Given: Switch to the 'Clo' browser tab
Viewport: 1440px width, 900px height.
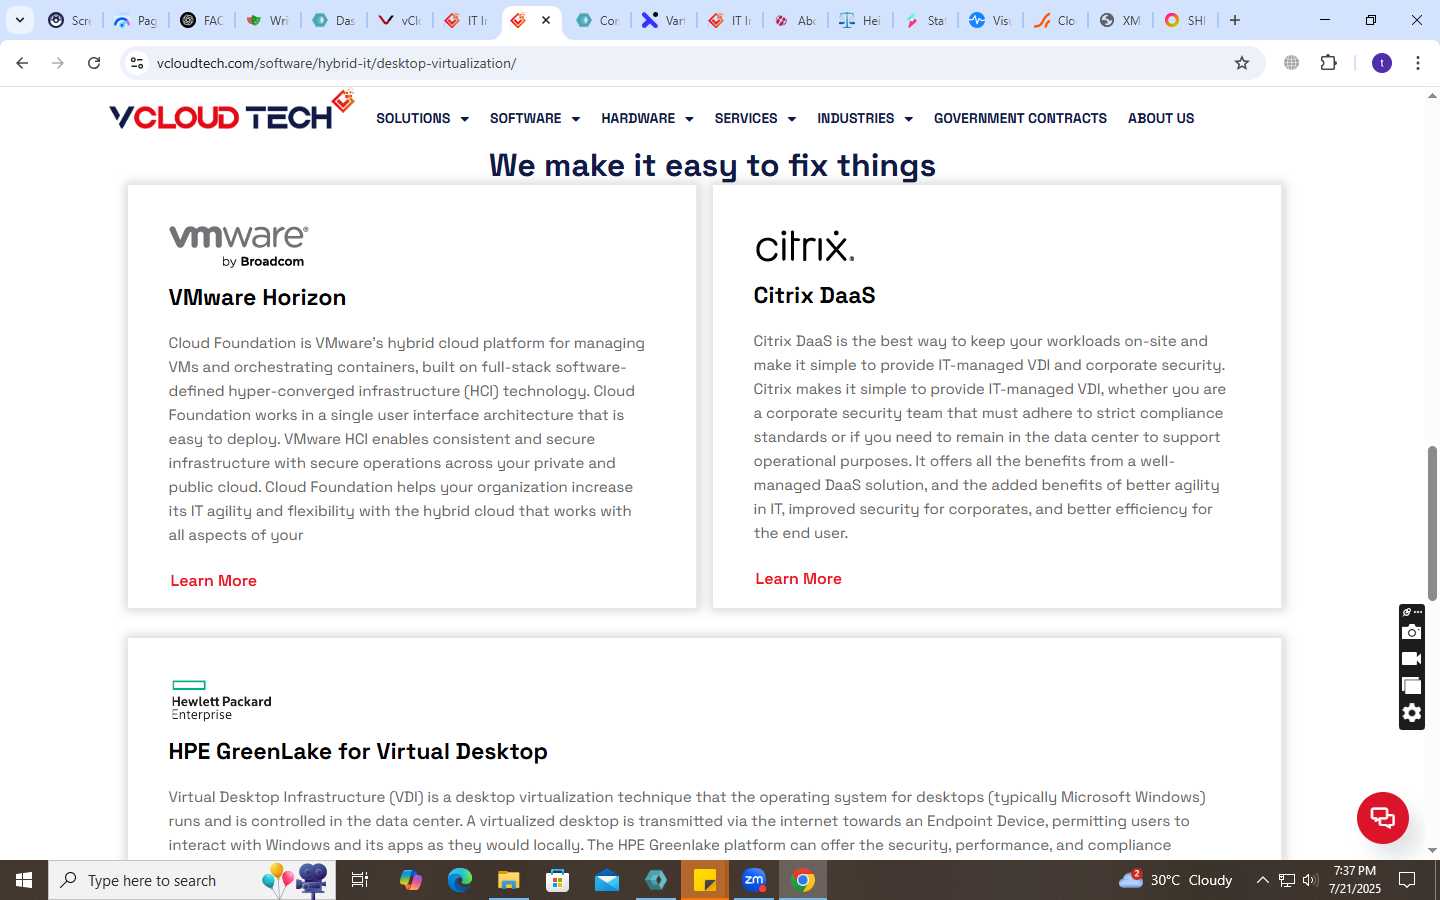Looking at the screenshot, I should click(1056, 20).
